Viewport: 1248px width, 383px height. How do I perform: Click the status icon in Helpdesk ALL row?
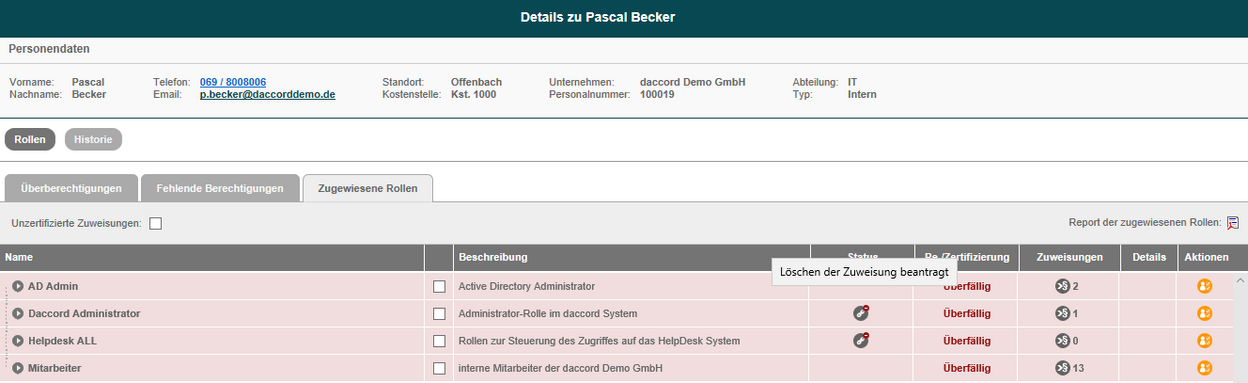coord(860,340)
